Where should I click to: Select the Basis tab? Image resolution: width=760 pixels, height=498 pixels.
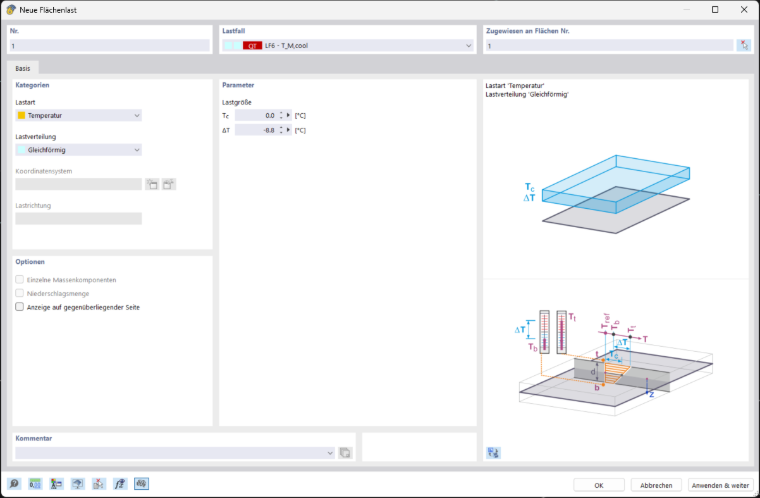(x=23, y=68)
